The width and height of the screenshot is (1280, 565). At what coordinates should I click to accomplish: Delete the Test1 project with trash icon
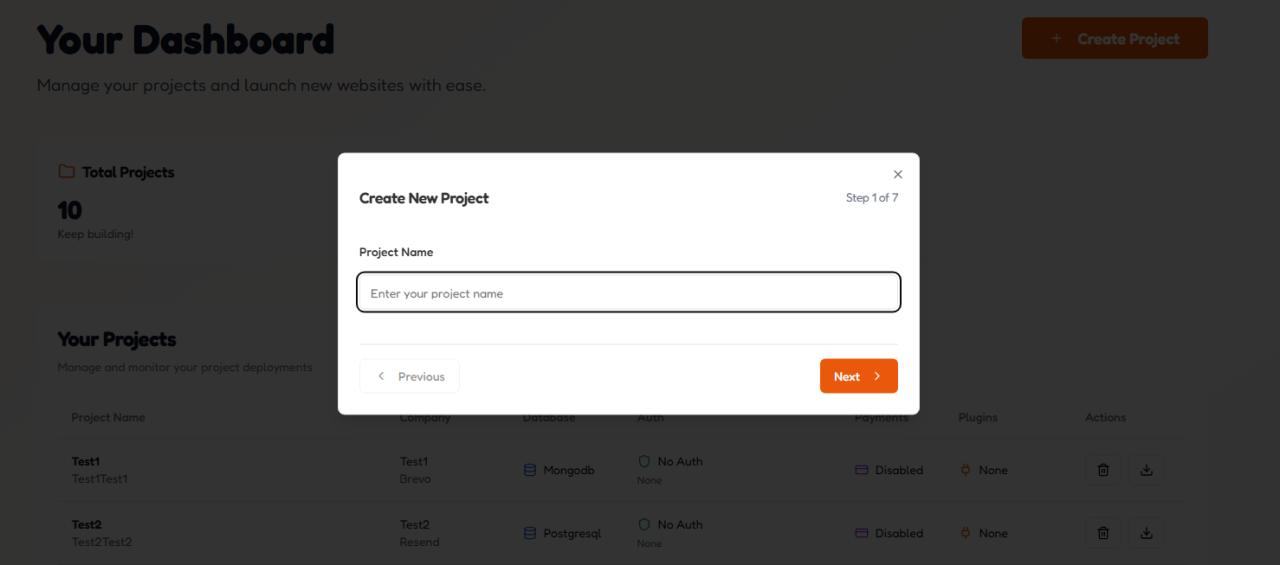1103,470
